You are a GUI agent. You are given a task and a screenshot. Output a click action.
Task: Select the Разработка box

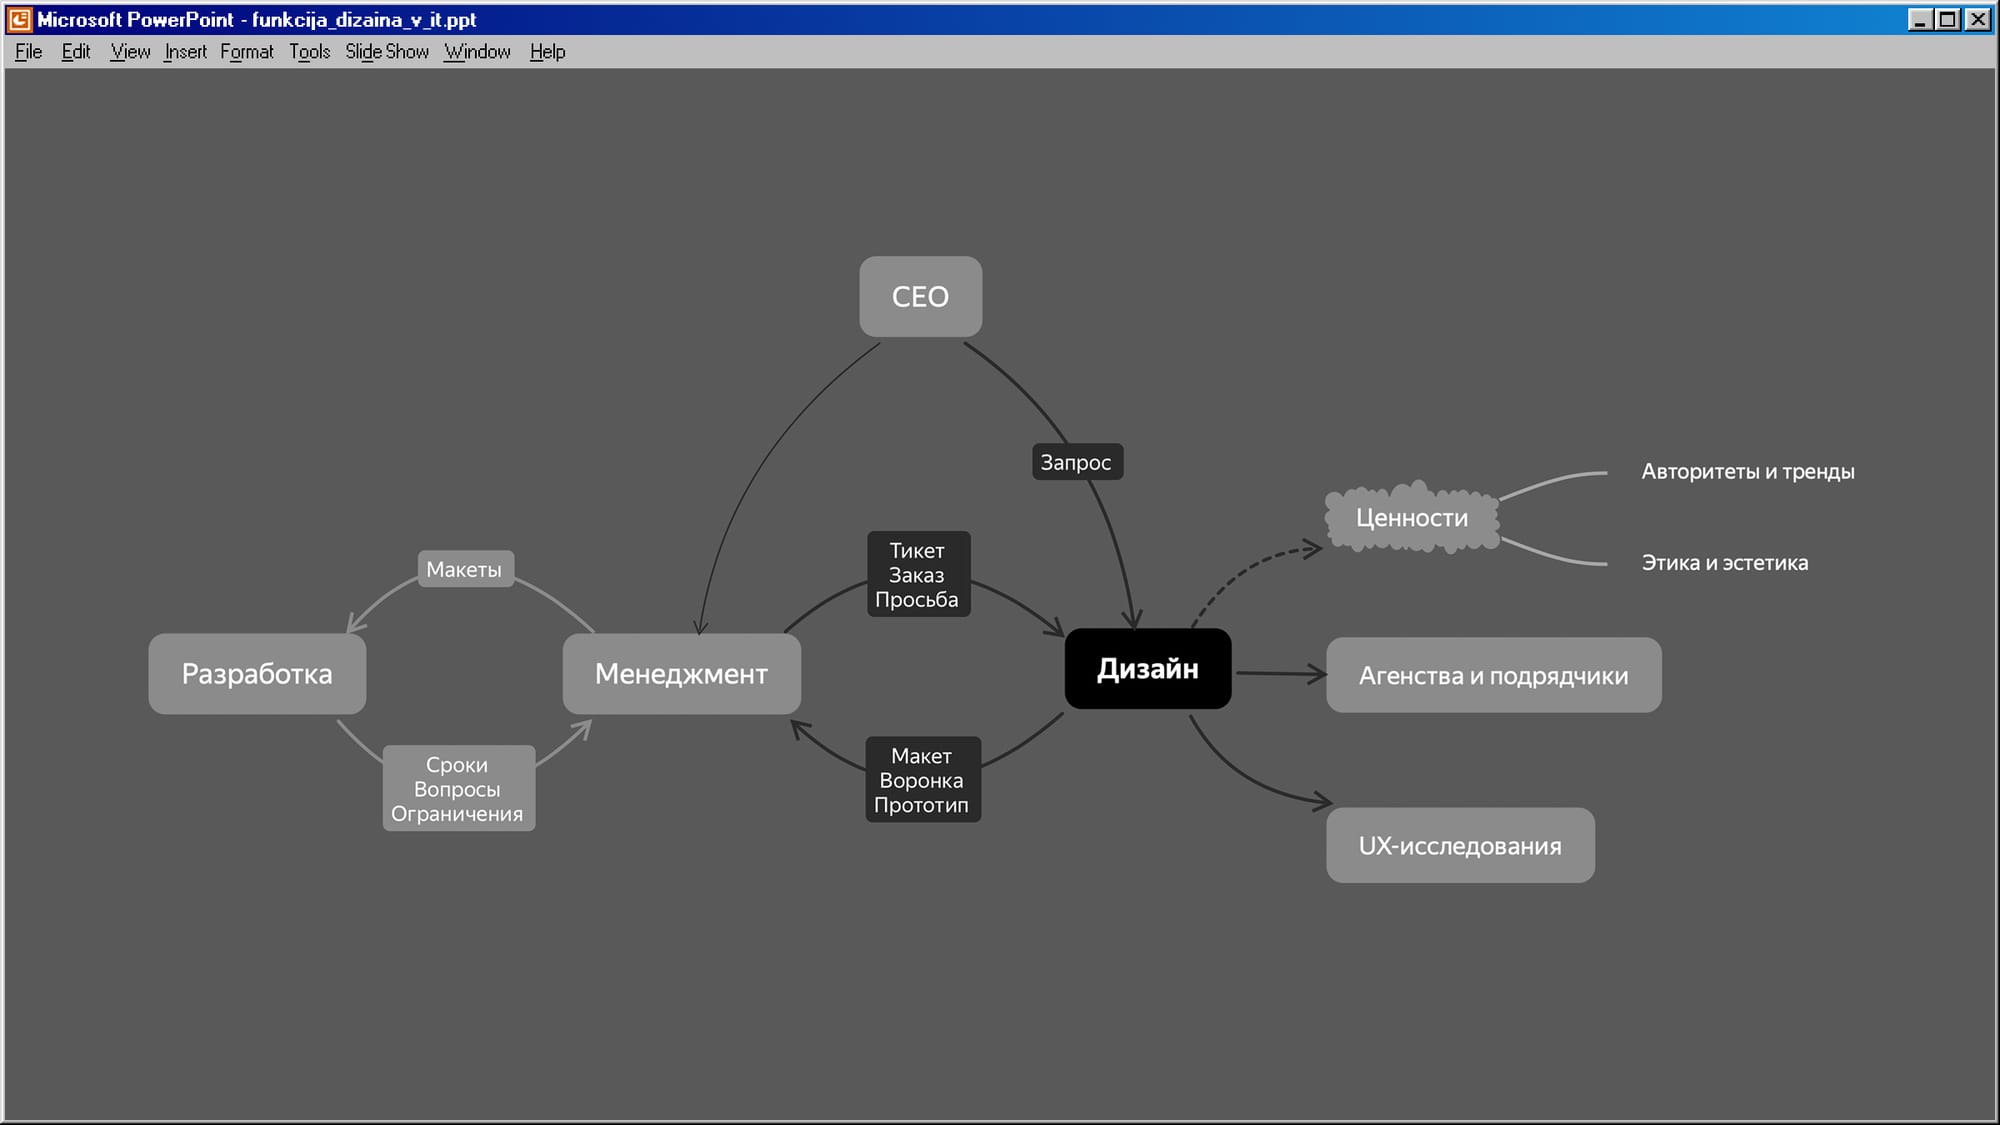257,674
